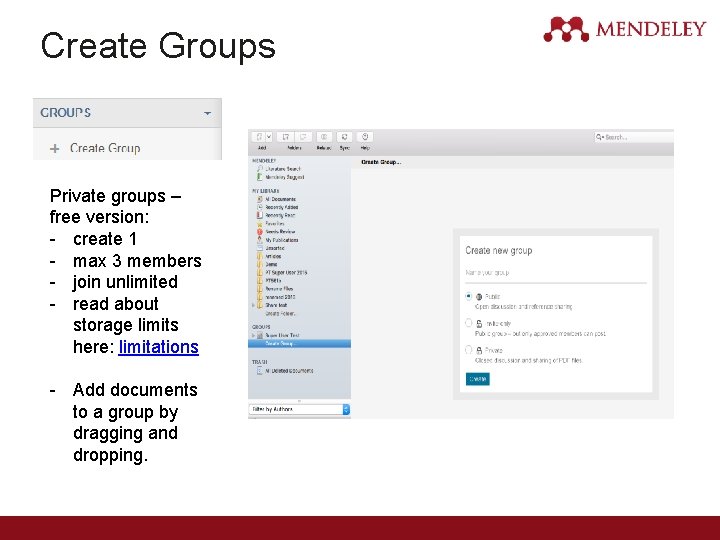Click the Mendeley logo

[624, 29]
